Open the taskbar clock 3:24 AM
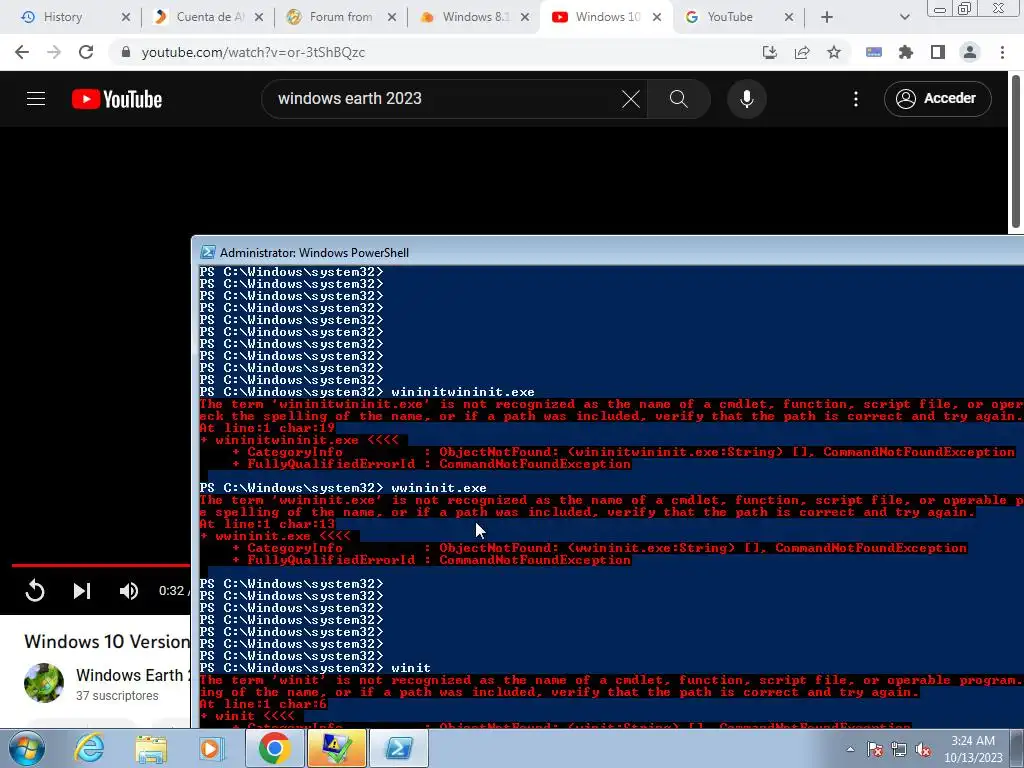Screen dimensions: 1024x768 click(x=973, y=748)
